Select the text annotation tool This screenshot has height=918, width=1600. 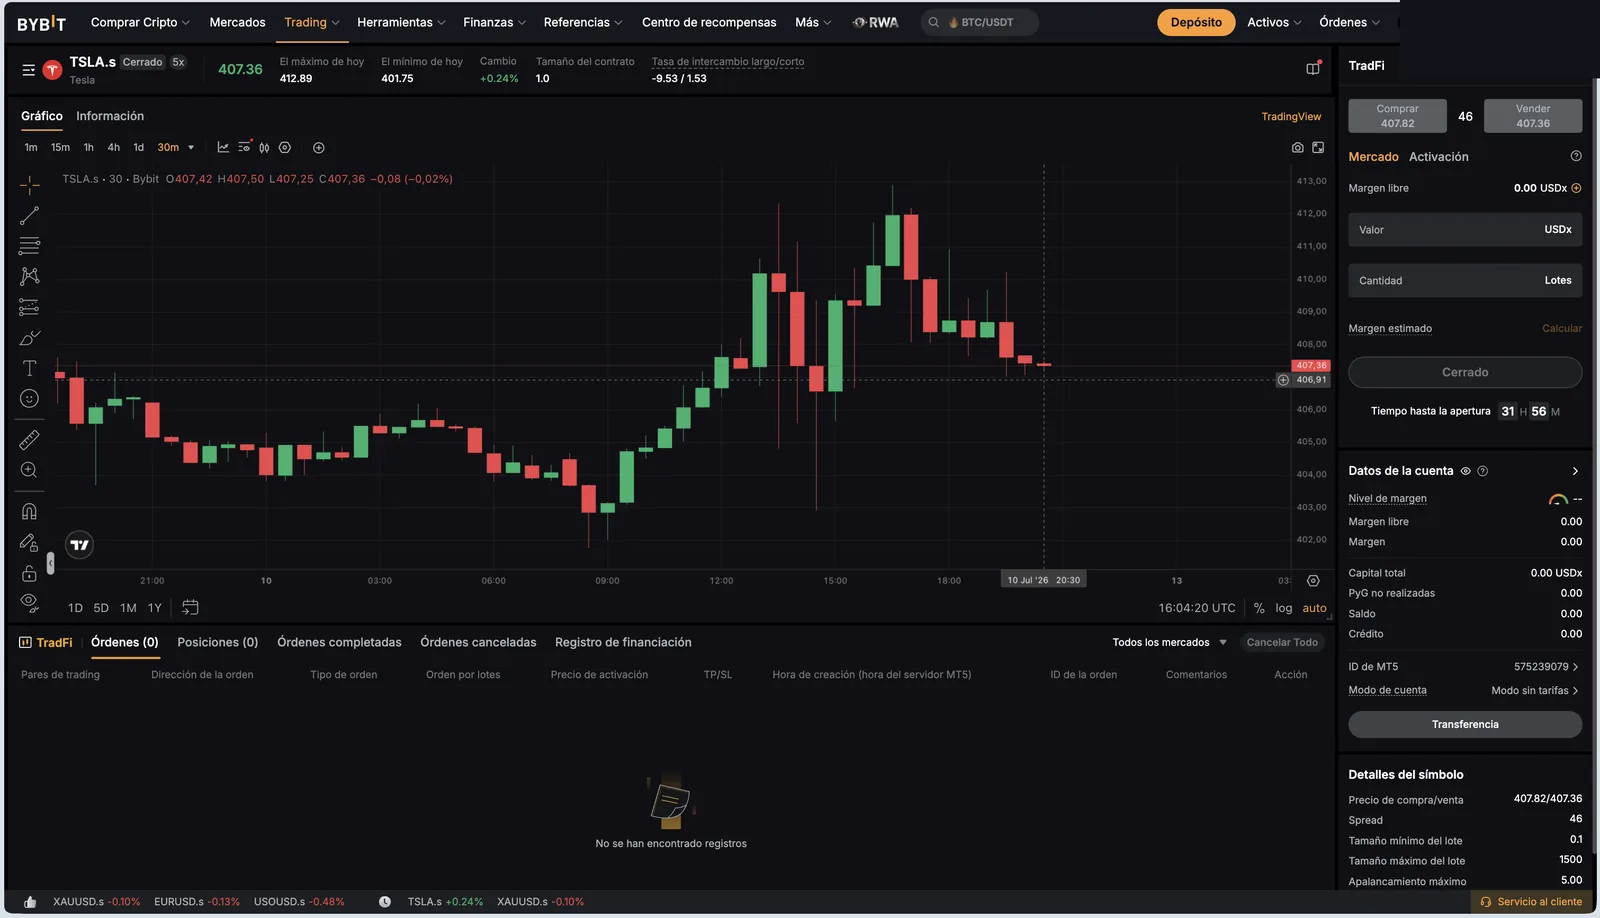pyautogui.click(x=30, y=368)
